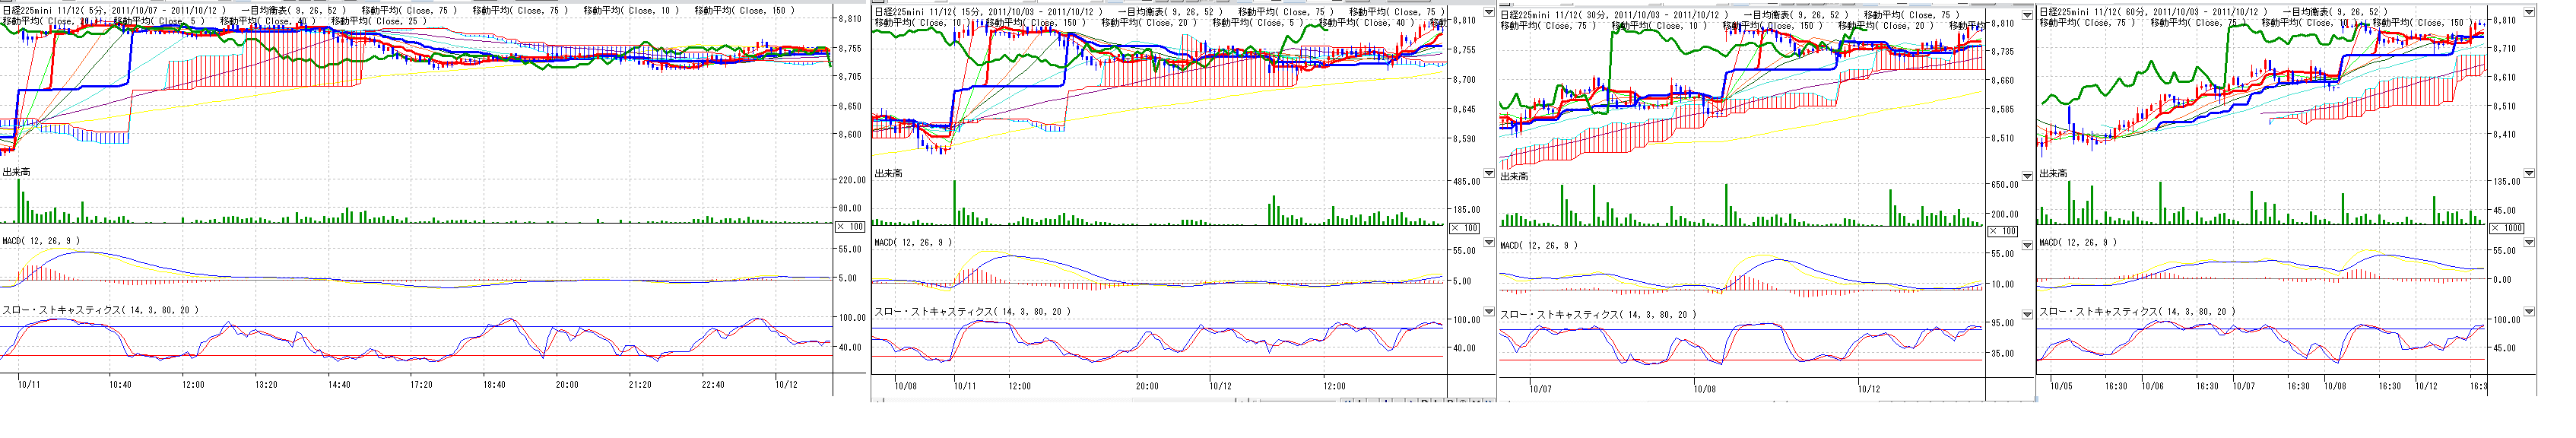Click the 10/08 date marker on the 30分 chart
Image resolution: width=2576 pixels, height=438 pixels.
point(1705,389)
